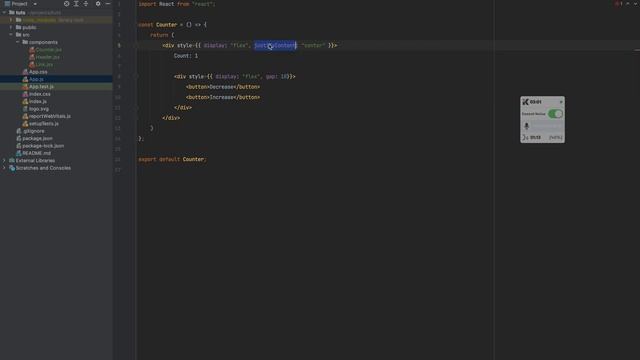Expand Scratches and Consoles arrow
The width and height of the screenshot is (640, 360).
[x=4, y=168]
